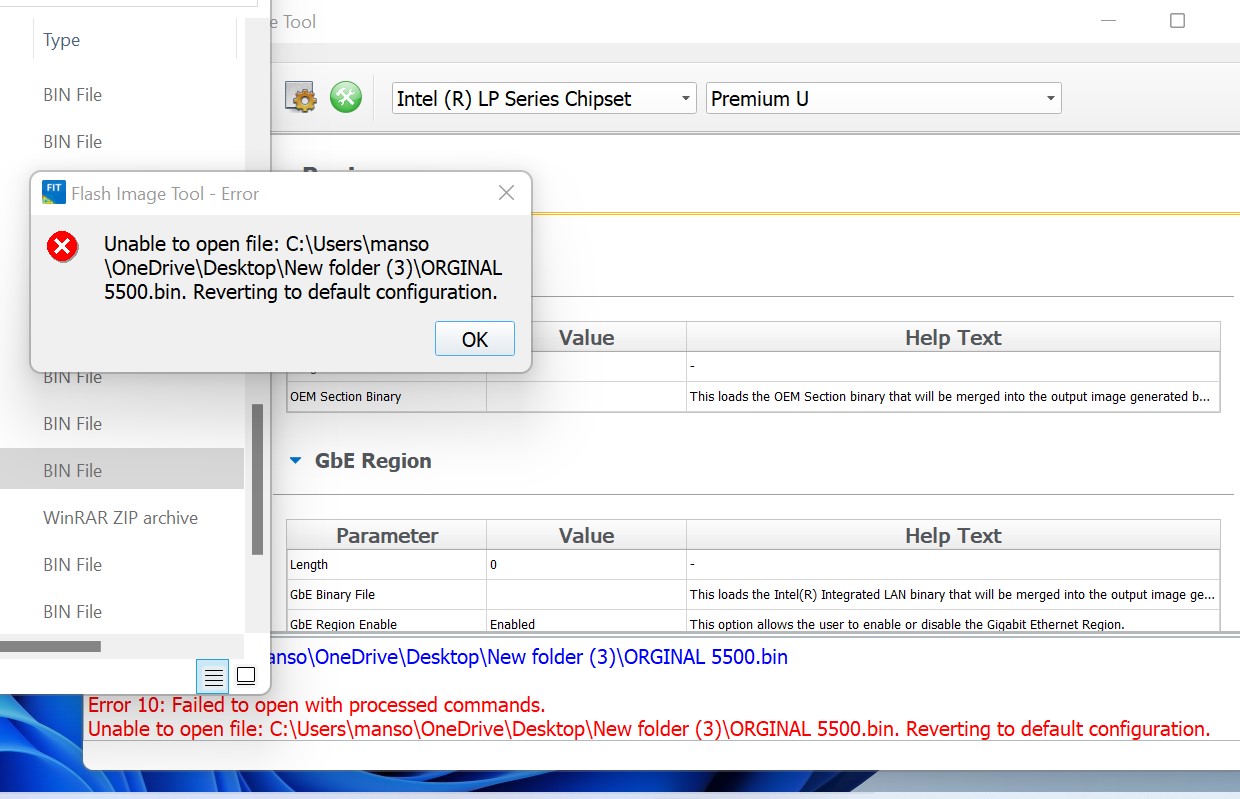Maximize the Flash Image Tool window

[1177, 21]
